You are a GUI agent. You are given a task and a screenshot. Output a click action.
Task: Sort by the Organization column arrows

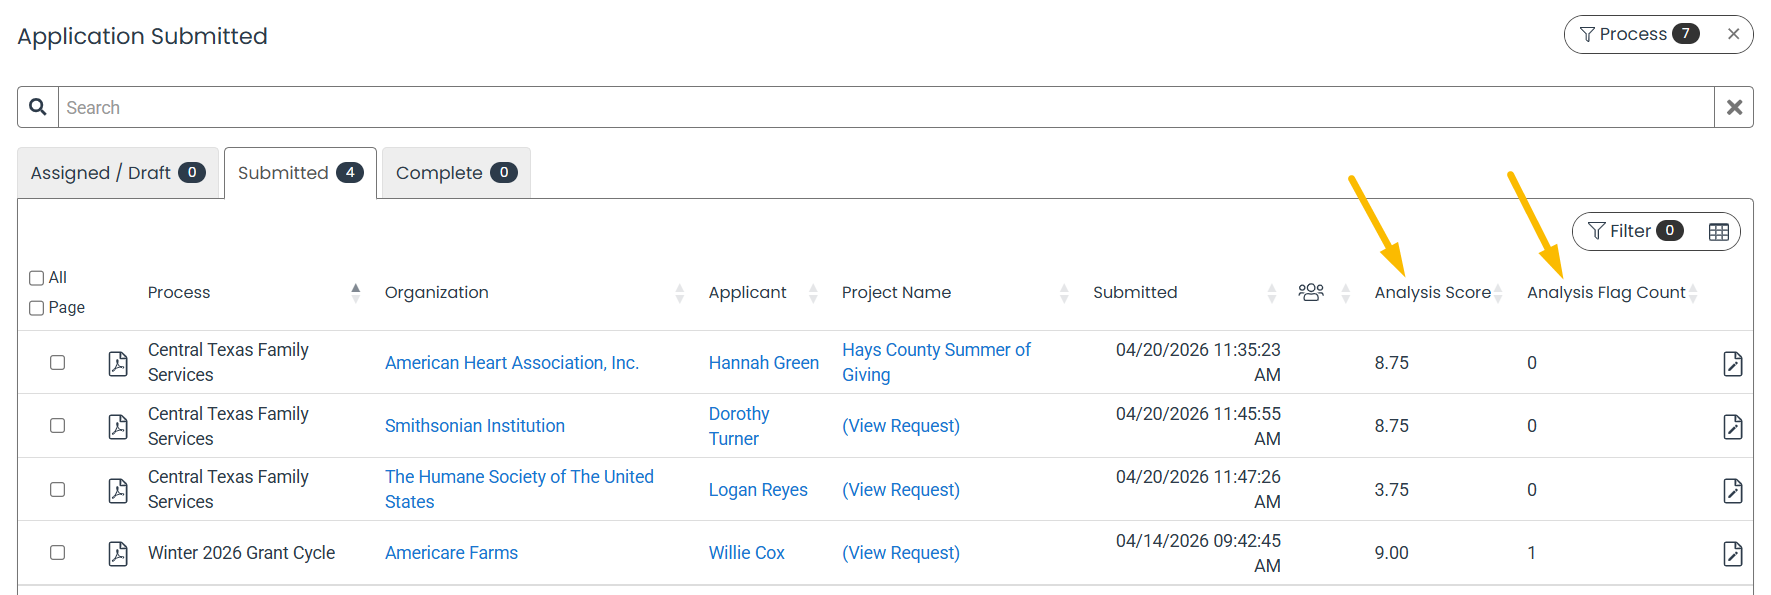[x=680, y=293]
